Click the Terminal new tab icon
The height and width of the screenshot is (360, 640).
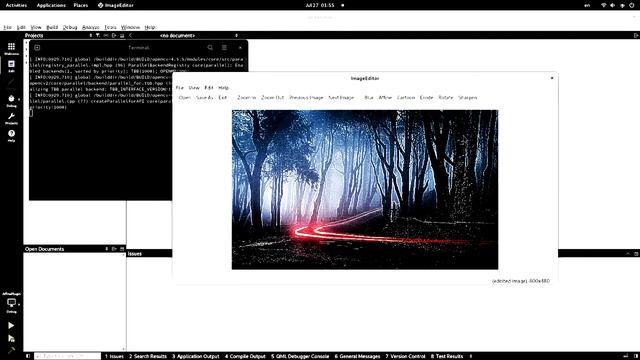[37, 47]
